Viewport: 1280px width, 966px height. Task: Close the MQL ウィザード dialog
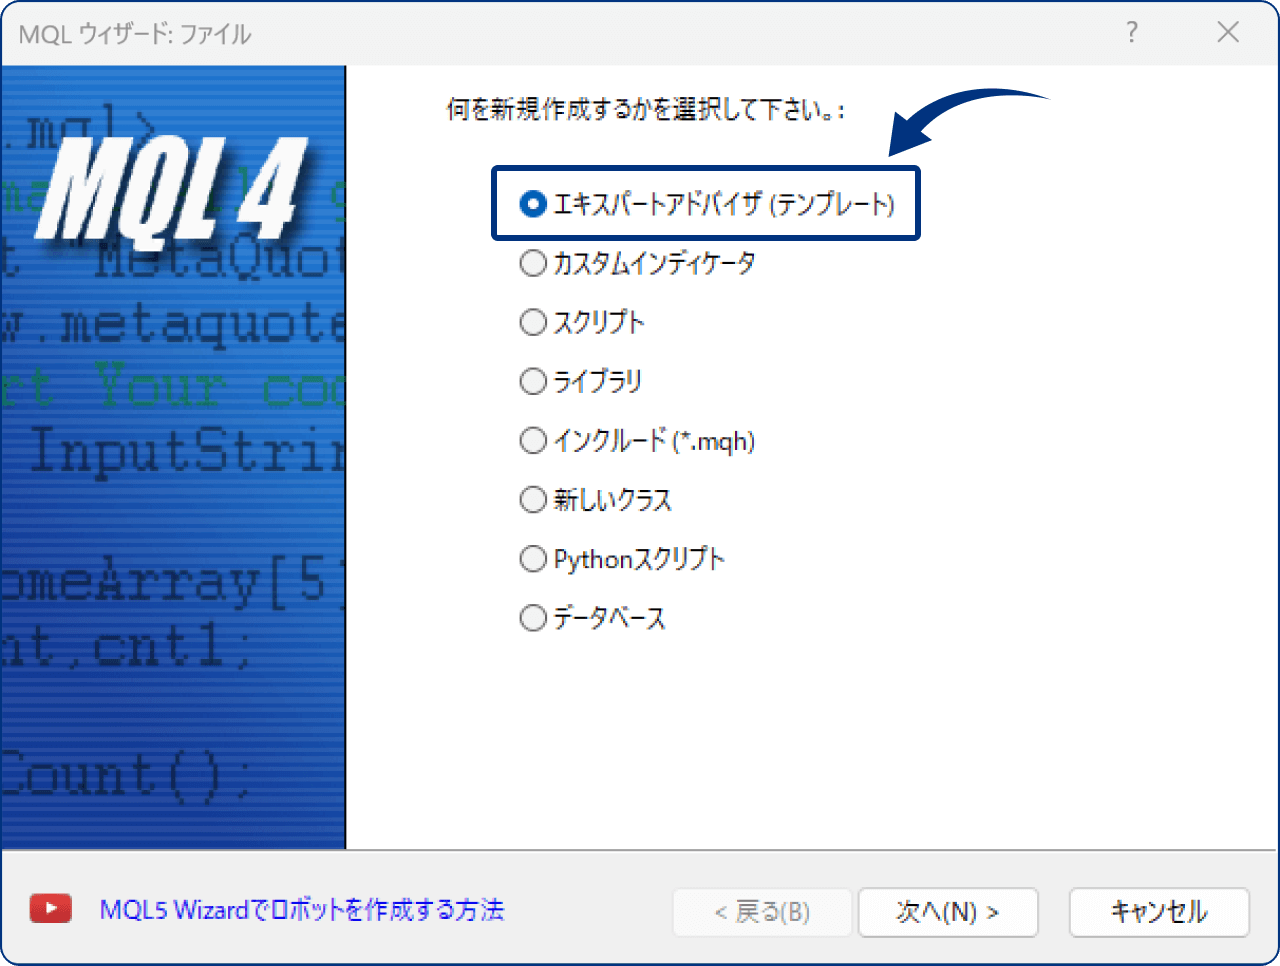tap(1228, 32)
